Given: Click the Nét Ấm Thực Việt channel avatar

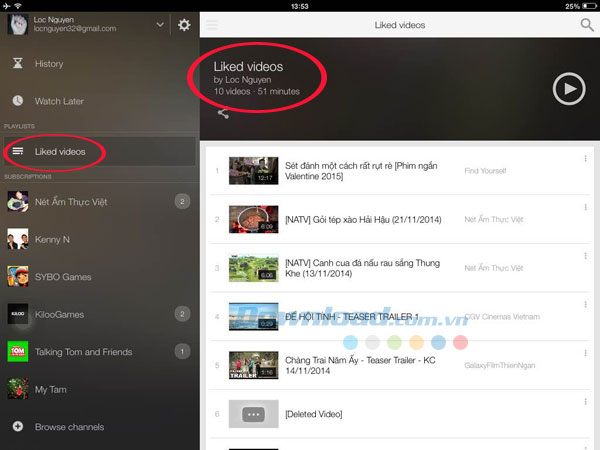Looking at the screenshot, I should click(18, 202).
